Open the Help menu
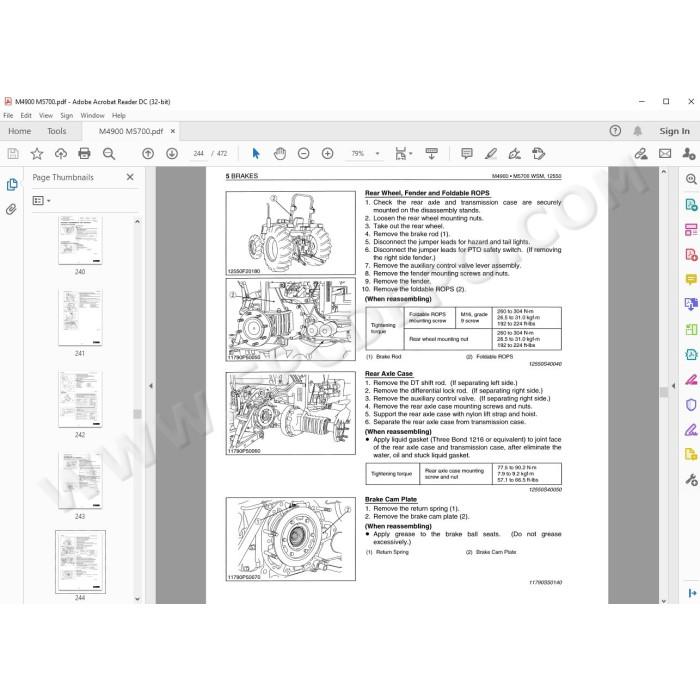 click(x=119, y=115)
